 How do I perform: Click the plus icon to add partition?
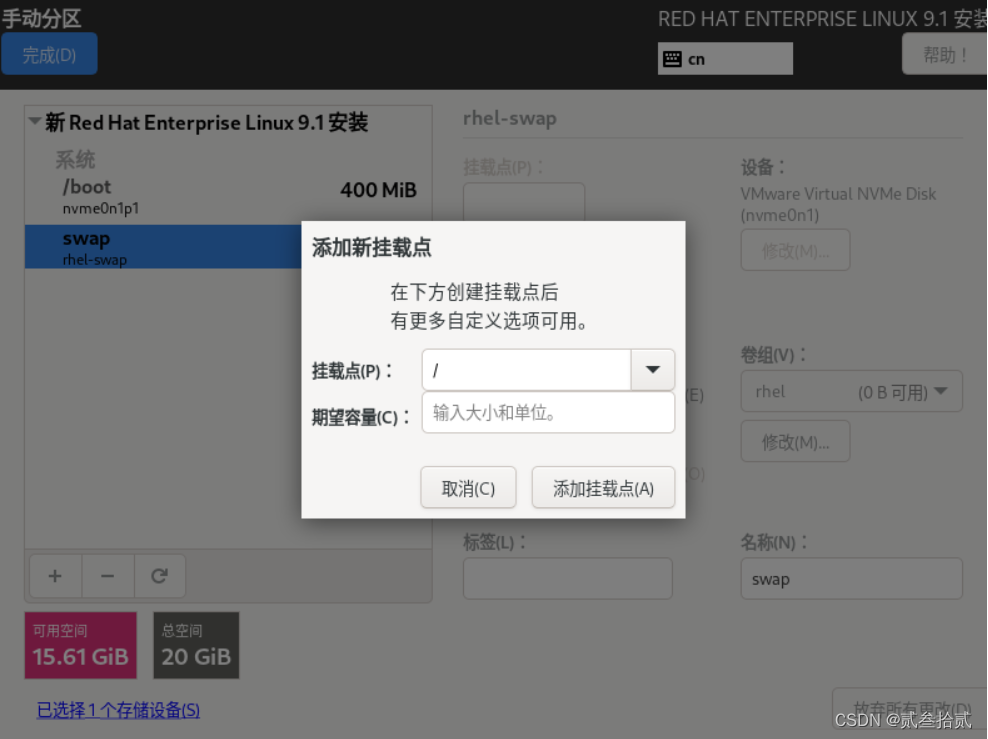coord(55,576)
